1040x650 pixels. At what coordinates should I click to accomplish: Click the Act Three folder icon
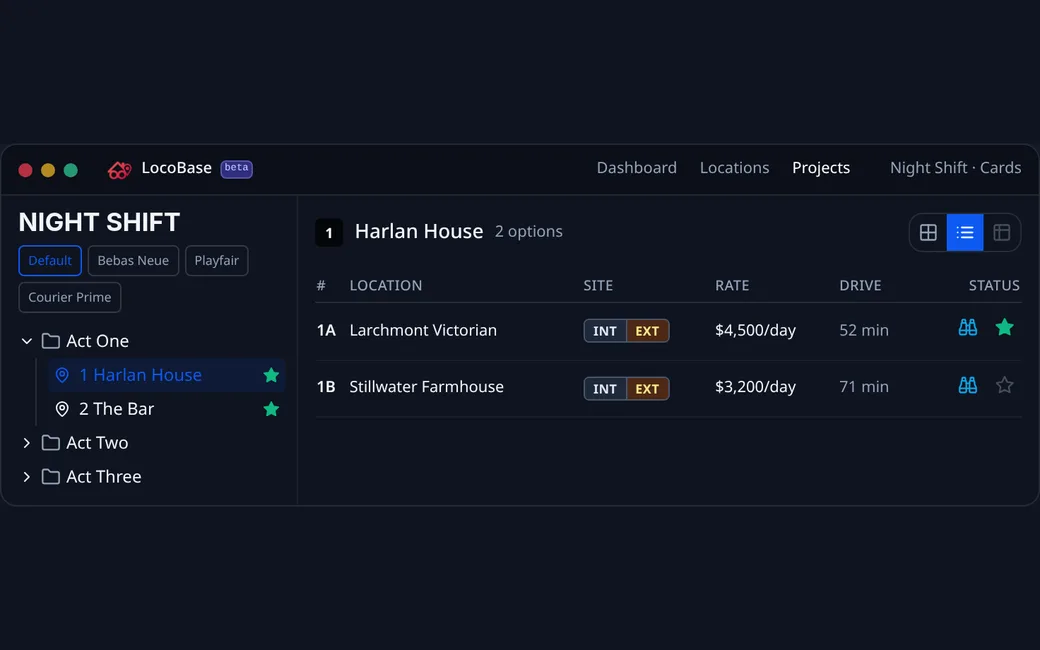50,476
